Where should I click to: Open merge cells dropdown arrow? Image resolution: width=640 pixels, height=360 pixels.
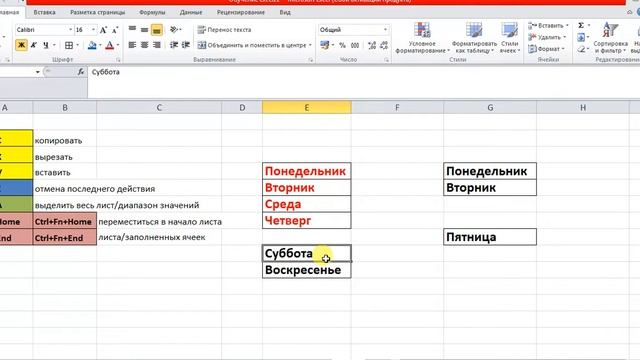click(x=310, y=45)
